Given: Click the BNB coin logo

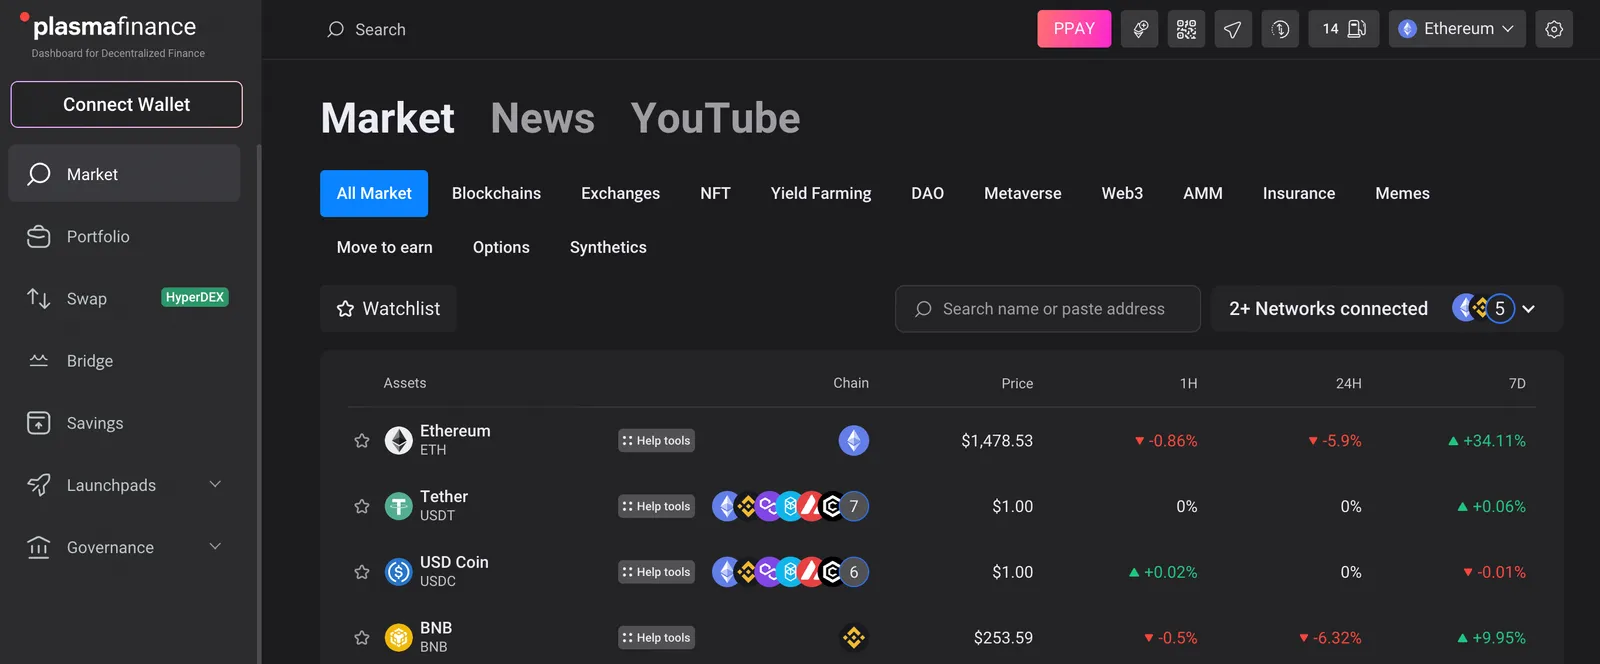Looking at the screenshot, I should [x=399, y=637].
